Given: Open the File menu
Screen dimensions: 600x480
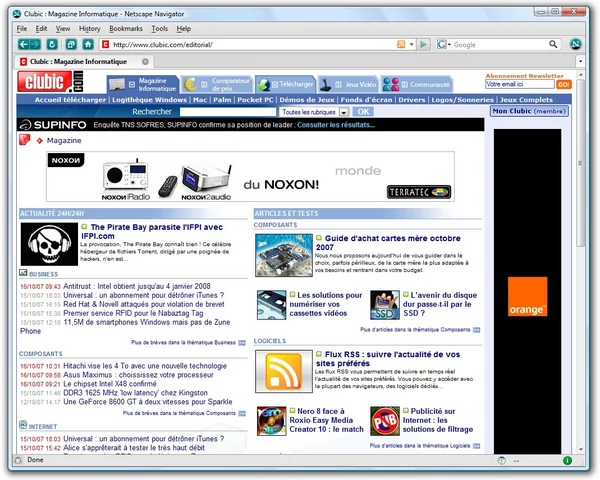Looking at the screenshot, I should [x=22, y=29].
